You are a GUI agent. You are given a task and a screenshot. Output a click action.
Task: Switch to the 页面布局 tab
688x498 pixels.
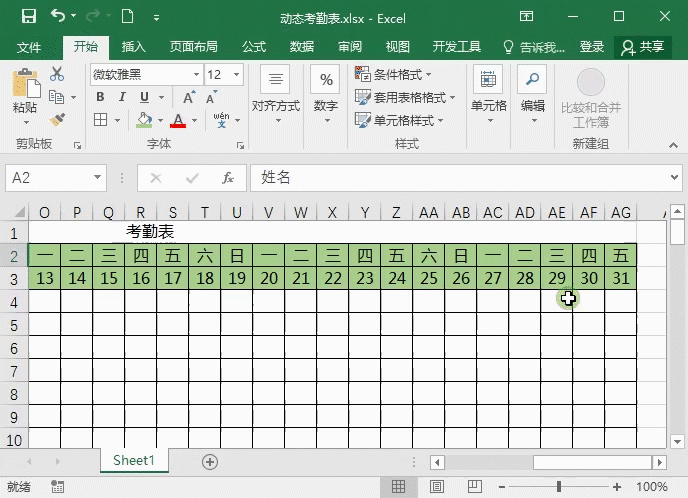point(194,47)
